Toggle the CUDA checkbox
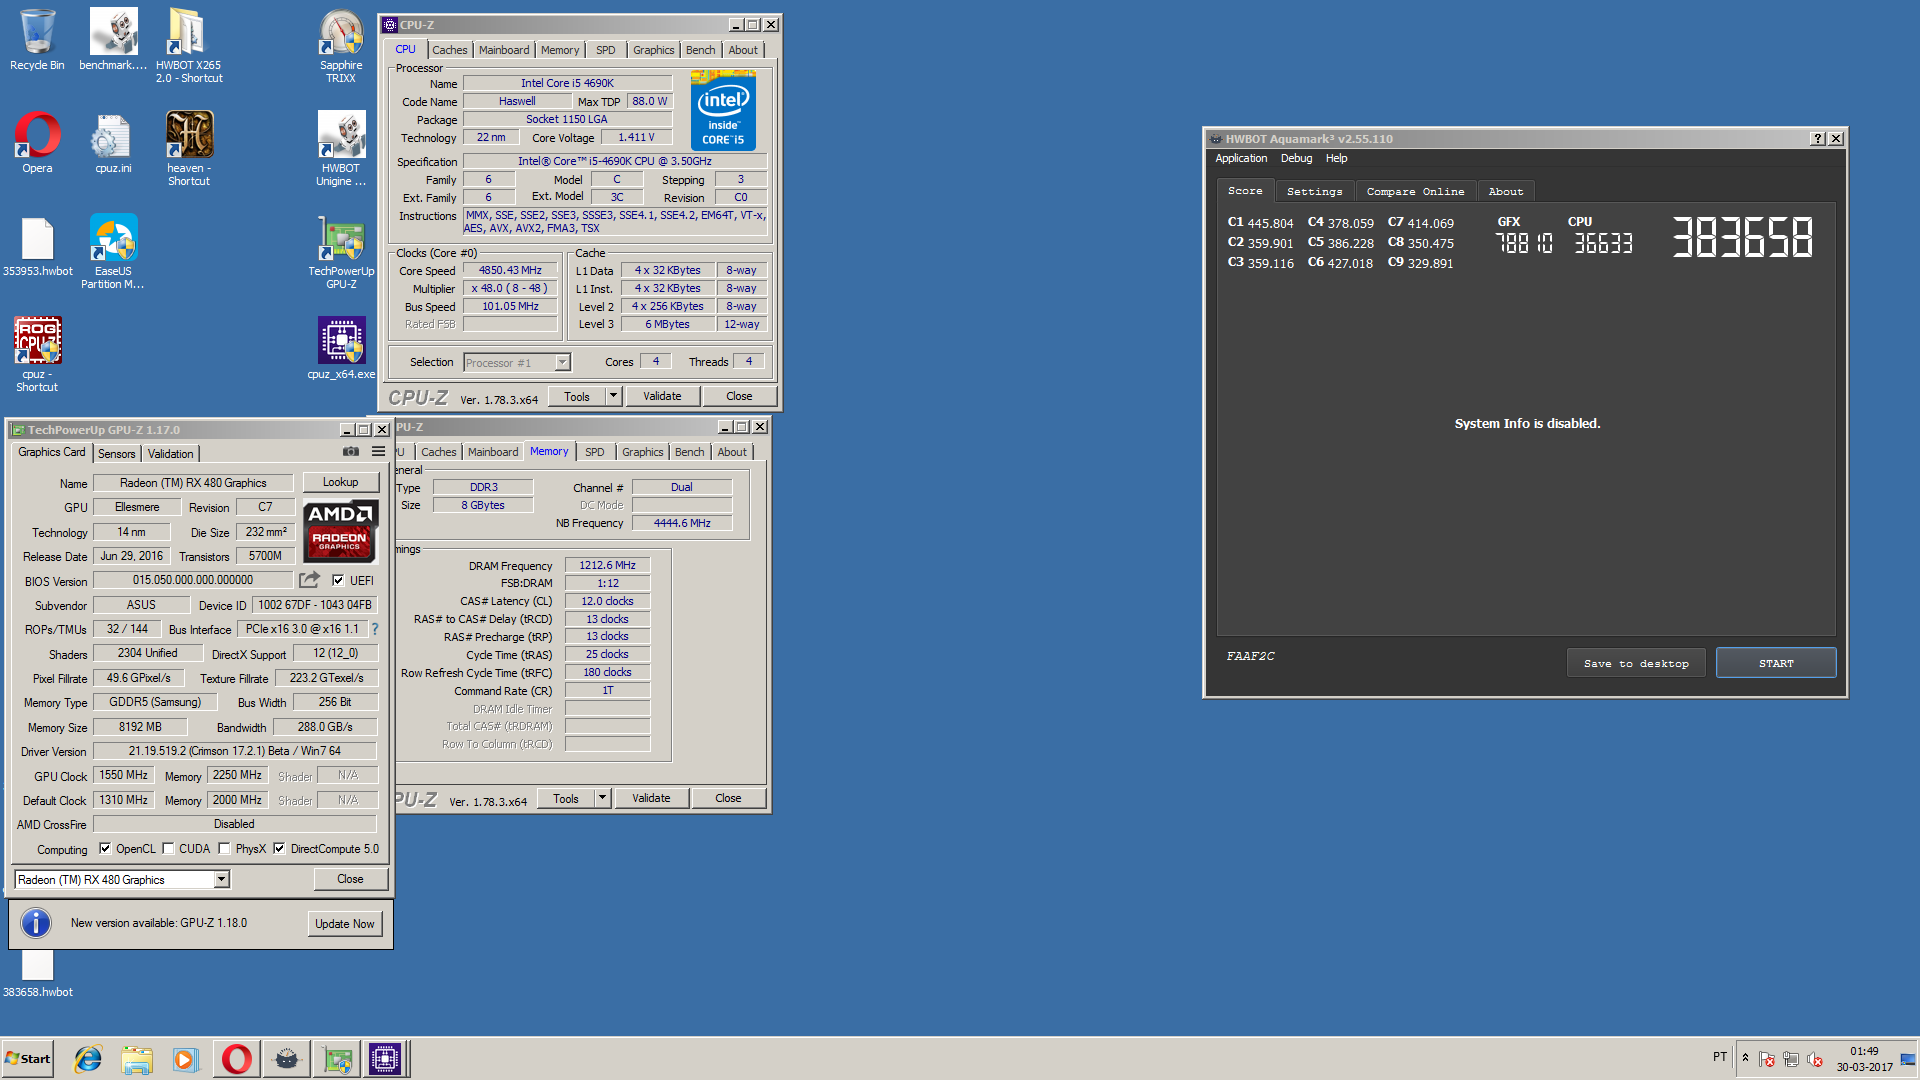1920x1080 pixels. pyautogui.click(x=168, y=848)
